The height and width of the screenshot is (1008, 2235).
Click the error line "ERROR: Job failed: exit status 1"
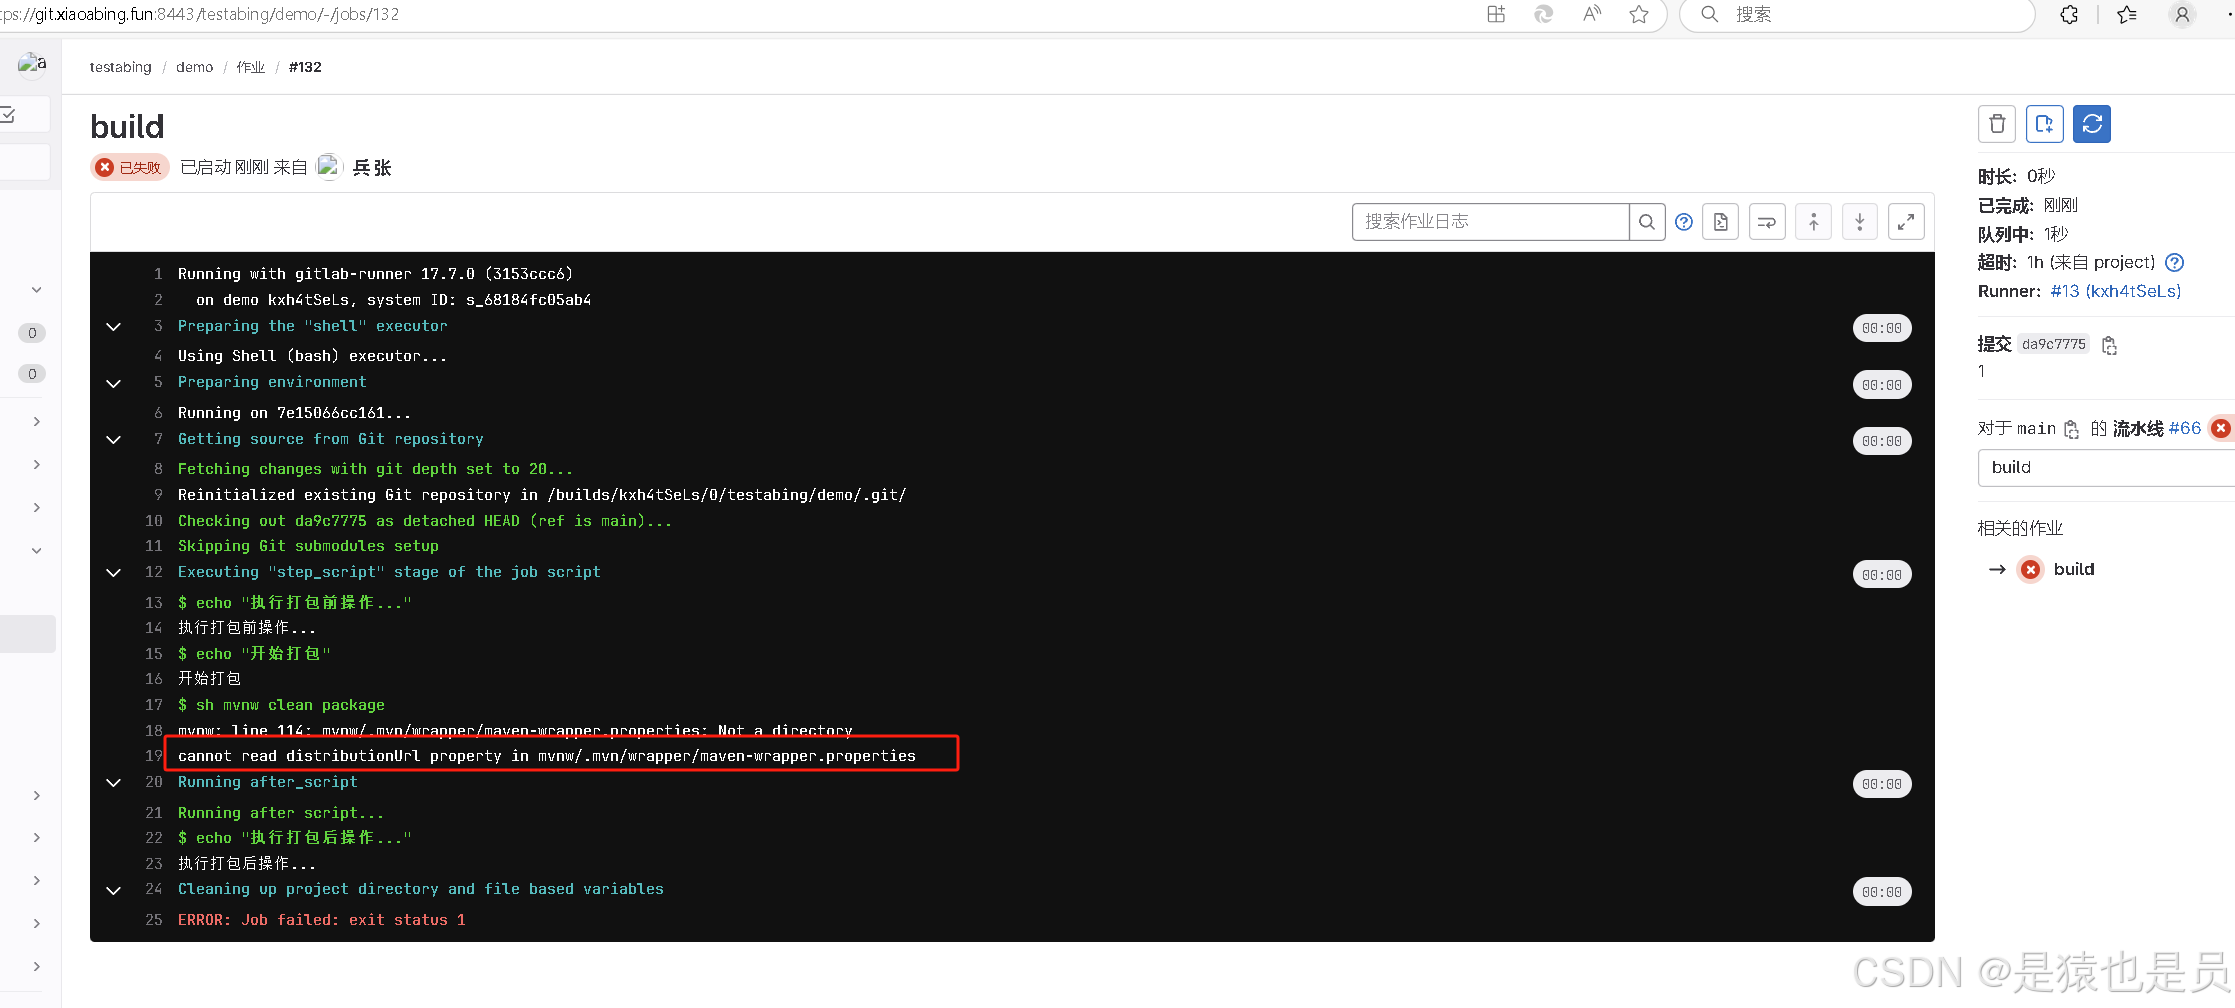(x=321, y=920)
